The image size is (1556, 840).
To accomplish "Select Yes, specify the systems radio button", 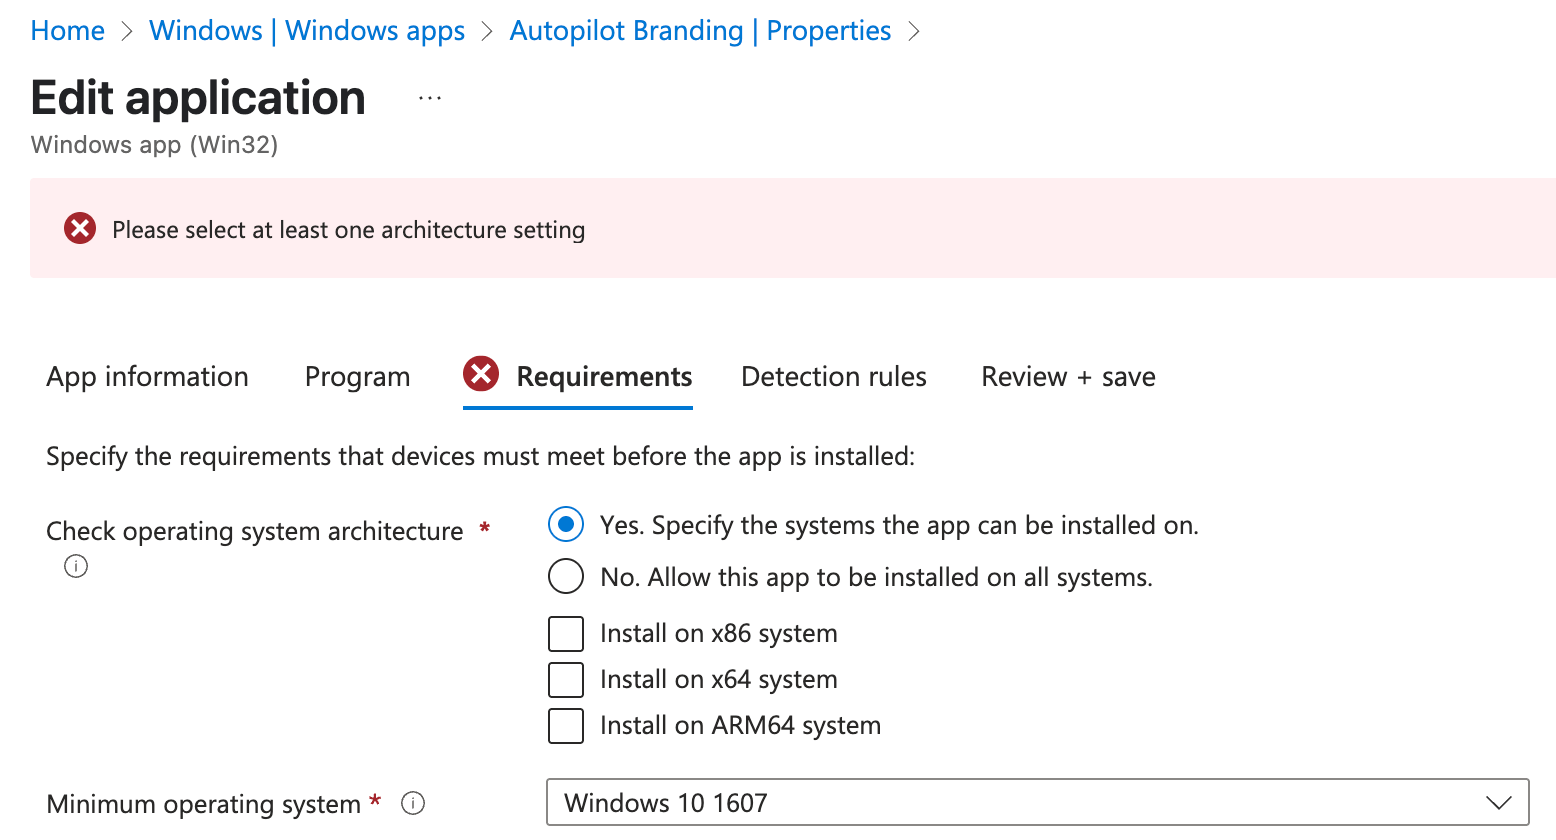I will [x=566, y=525].
